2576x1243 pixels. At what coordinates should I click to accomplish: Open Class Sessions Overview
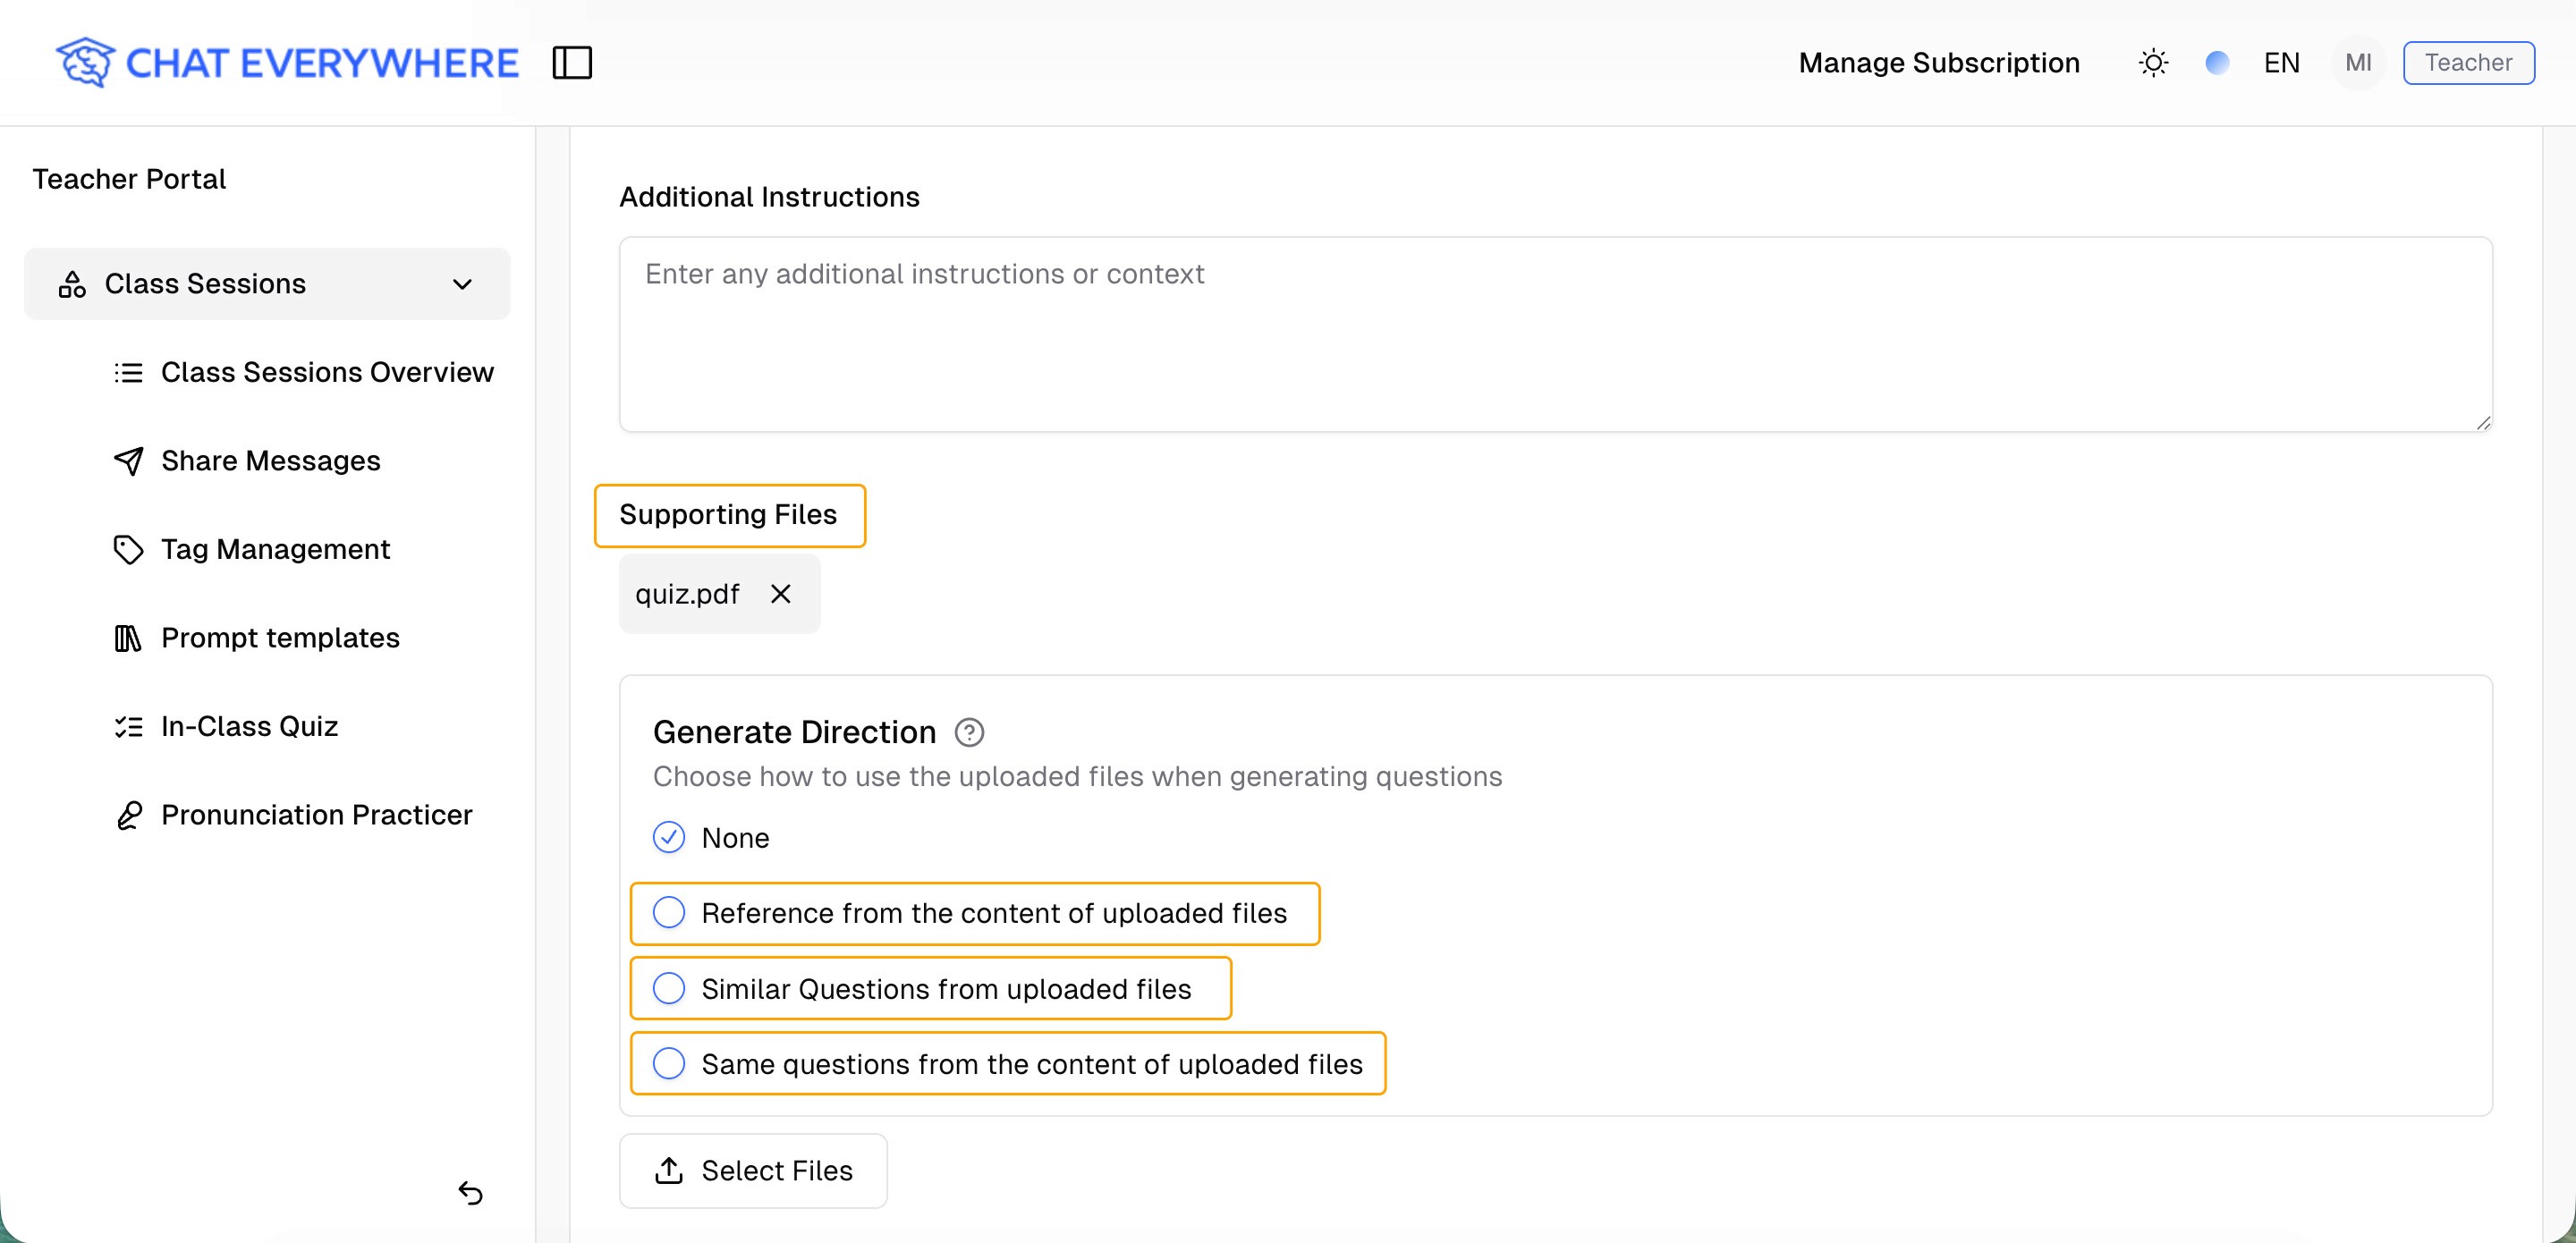[x=326, y=372]
